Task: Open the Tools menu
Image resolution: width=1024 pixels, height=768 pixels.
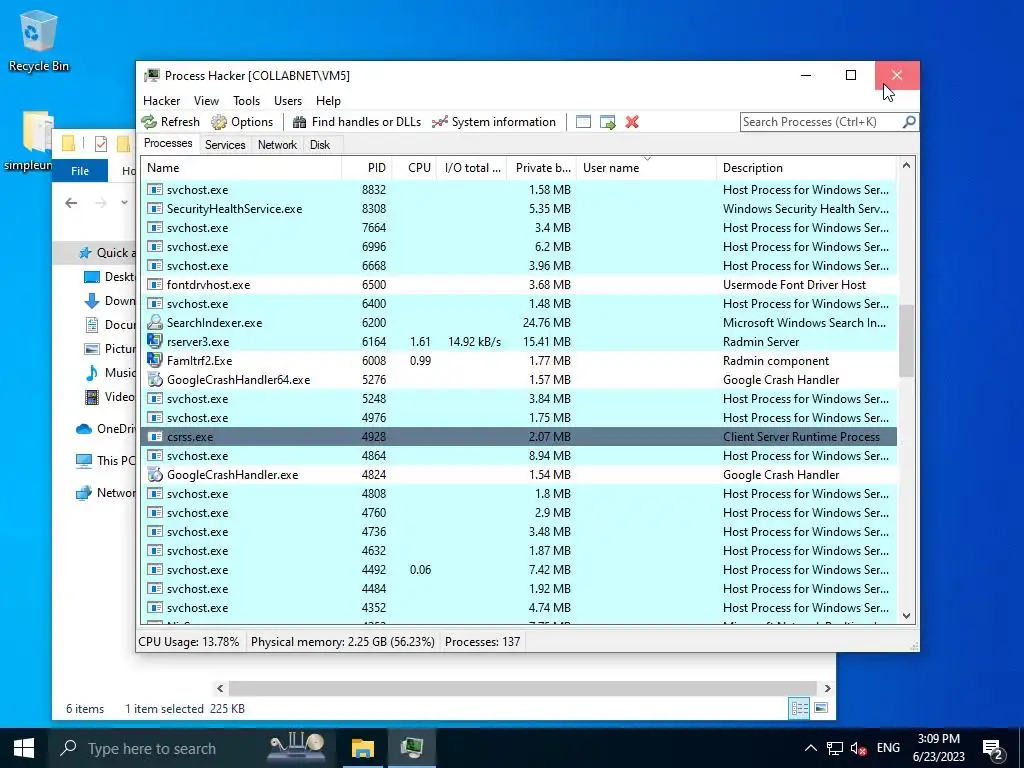Action: (x=246, y=101)
